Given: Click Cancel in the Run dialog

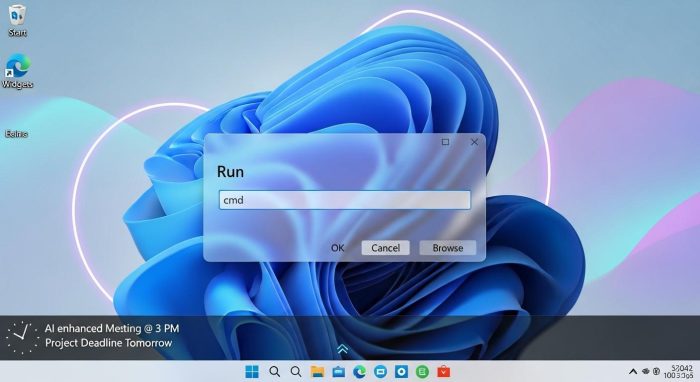Looking at the screenshot, I should 385,248.
